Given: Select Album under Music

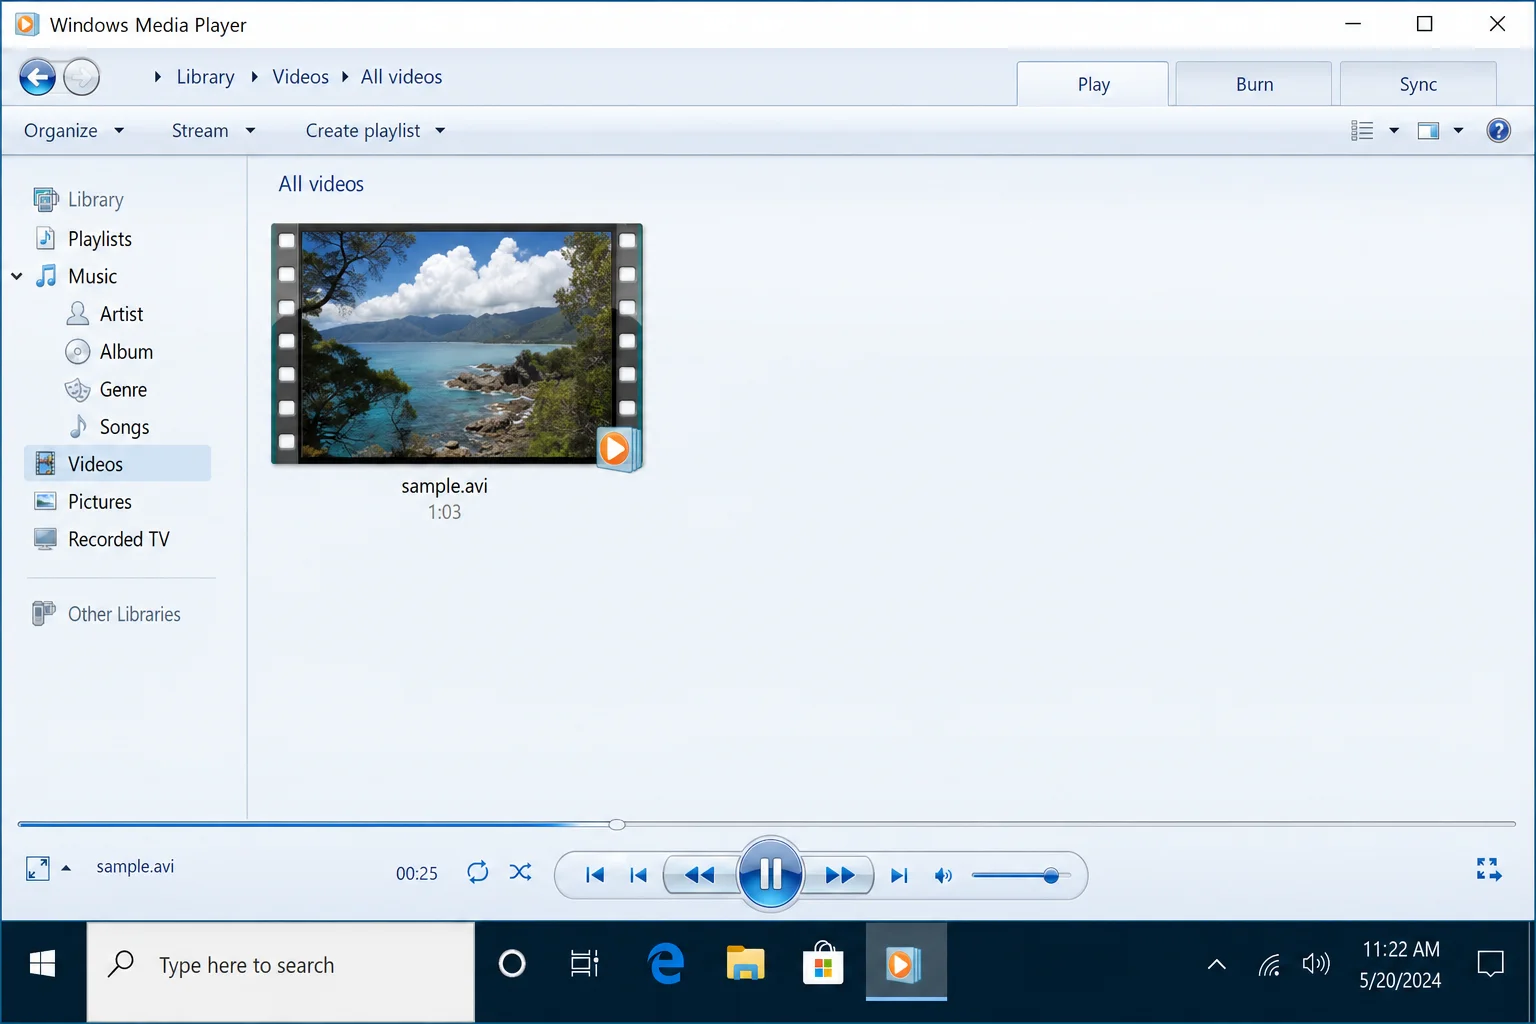Looking at the screenshot, I should tap(126, 352).
